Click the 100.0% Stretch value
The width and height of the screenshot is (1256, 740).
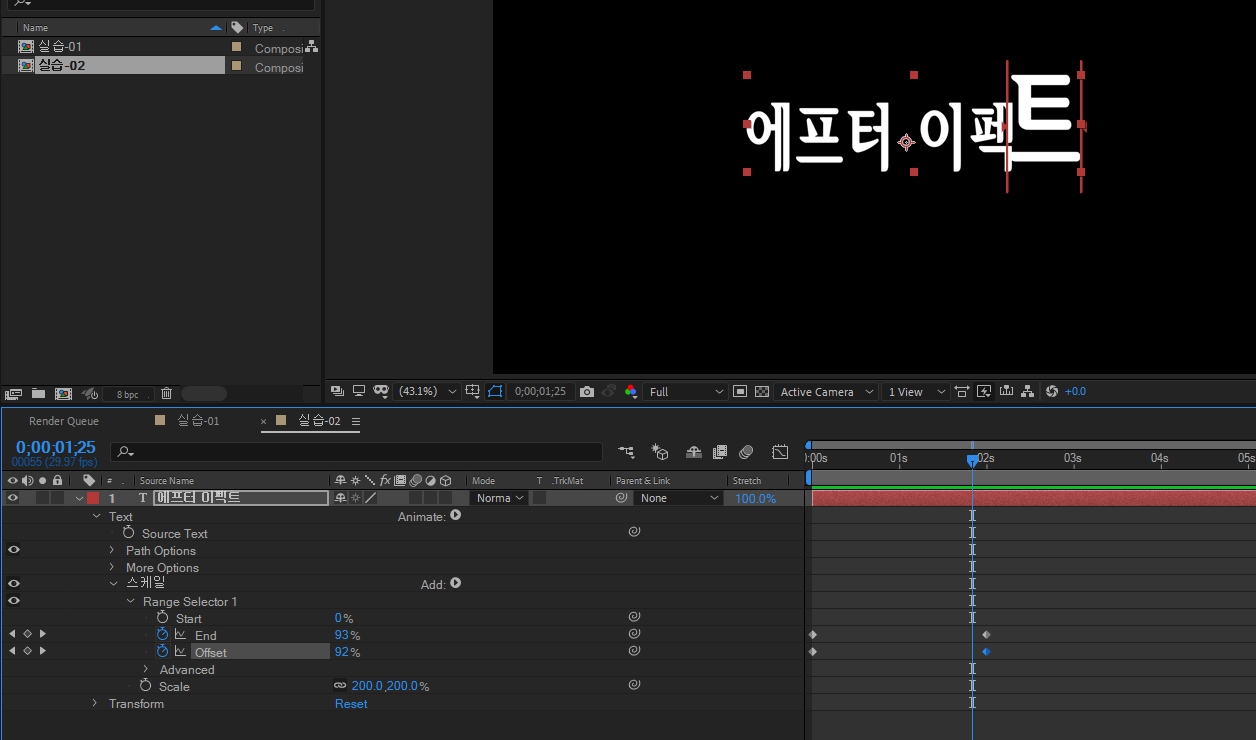point(756,498)
